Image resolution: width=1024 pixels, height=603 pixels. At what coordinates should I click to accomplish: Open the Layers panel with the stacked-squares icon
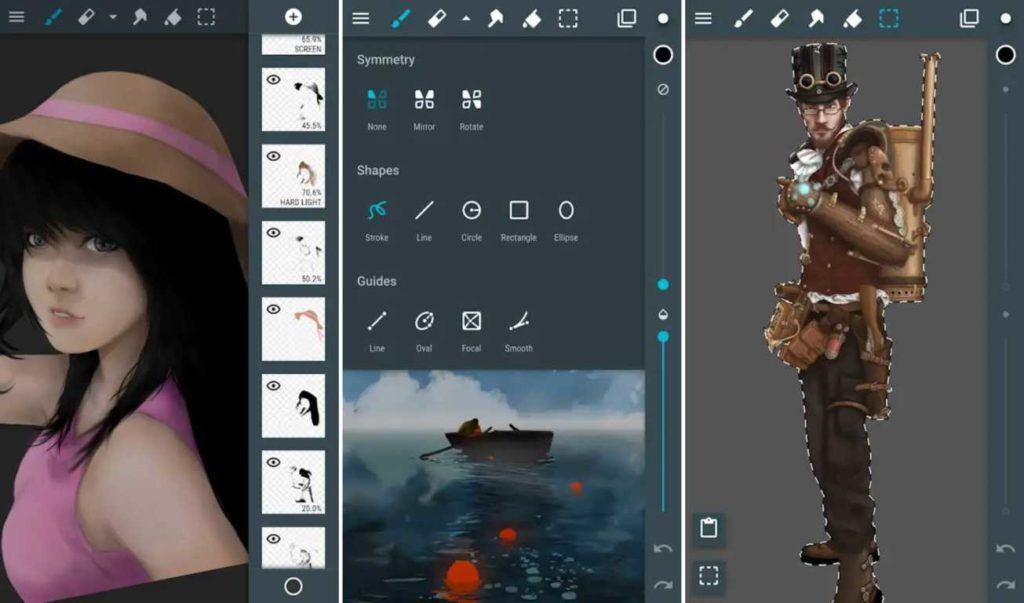[x=626, y=17]
